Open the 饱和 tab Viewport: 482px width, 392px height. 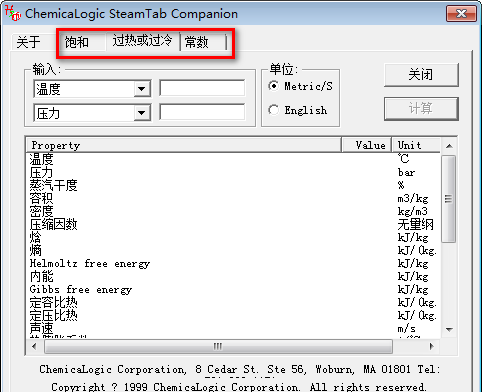coord(77,42)
